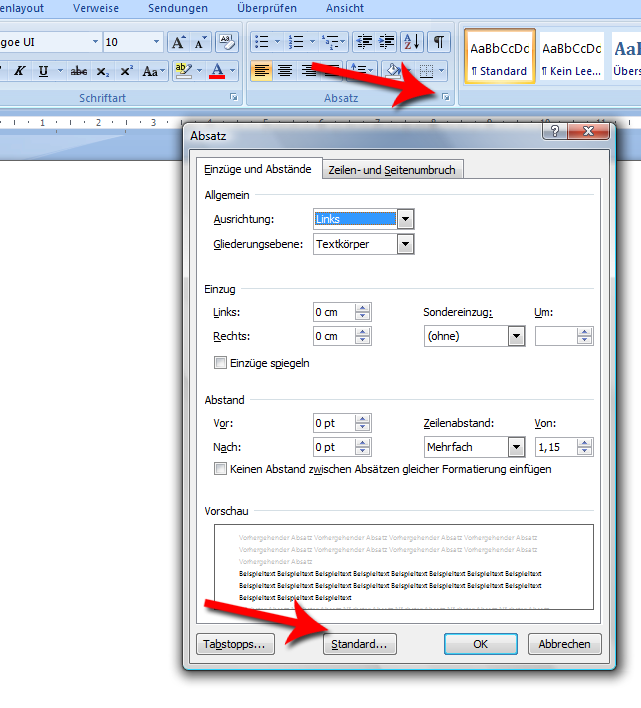Viewport: 641px width, 708px height.
Task: Cancel with the Abbrechen button
Action: point(564,644)
